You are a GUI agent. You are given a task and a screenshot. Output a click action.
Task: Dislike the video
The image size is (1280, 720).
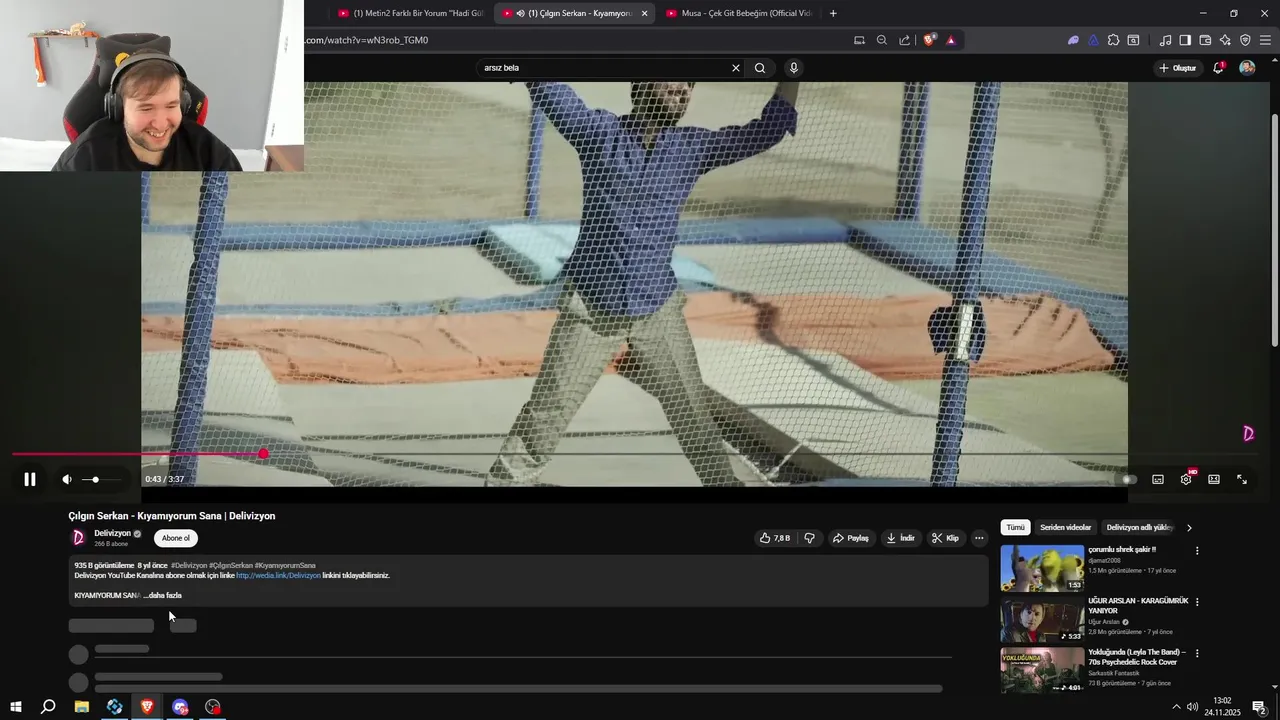809,538
